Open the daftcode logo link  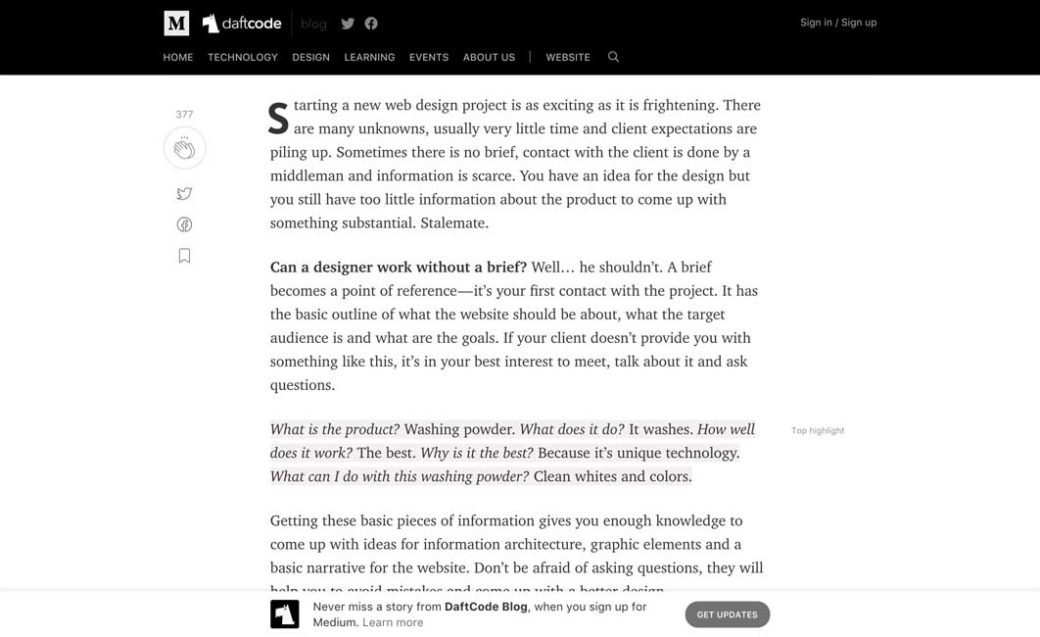(241, 23)
